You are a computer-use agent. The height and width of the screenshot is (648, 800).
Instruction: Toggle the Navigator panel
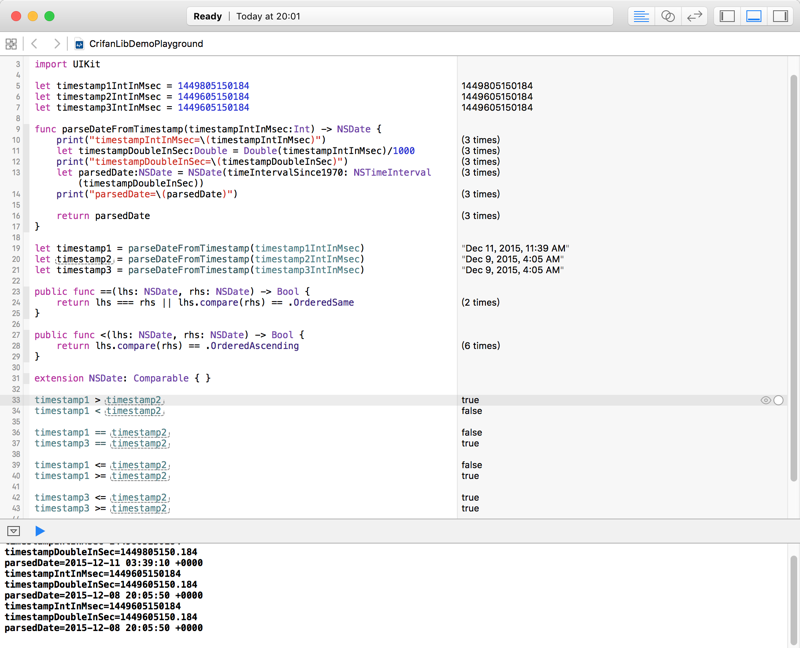[x=727, y=16]
